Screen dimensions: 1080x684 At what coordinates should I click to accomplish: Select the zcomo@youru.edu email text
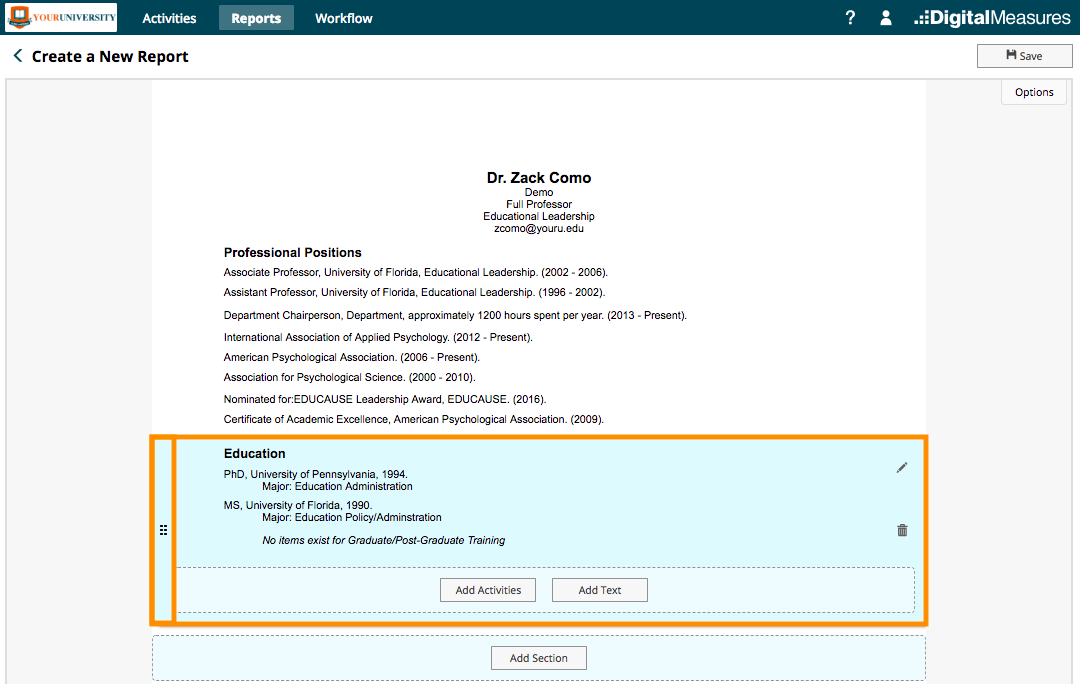coord(539,229)
